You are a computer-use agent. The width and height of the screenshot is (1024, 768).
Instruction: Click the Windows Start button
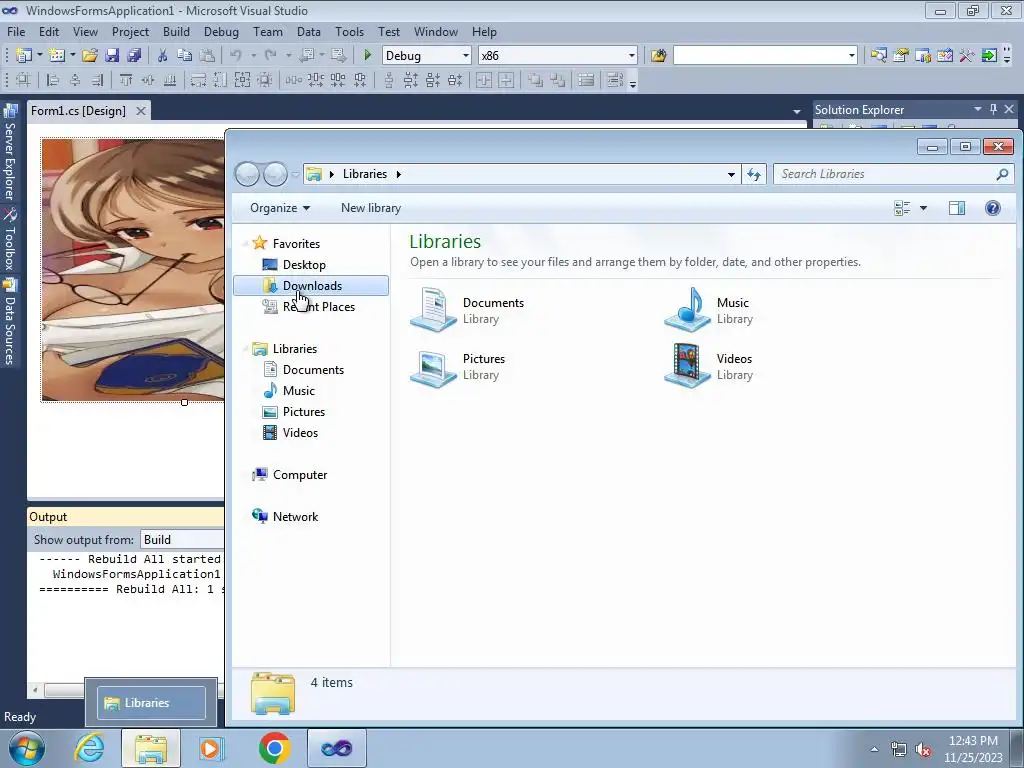pyautogui.click(x=27, y=748)
